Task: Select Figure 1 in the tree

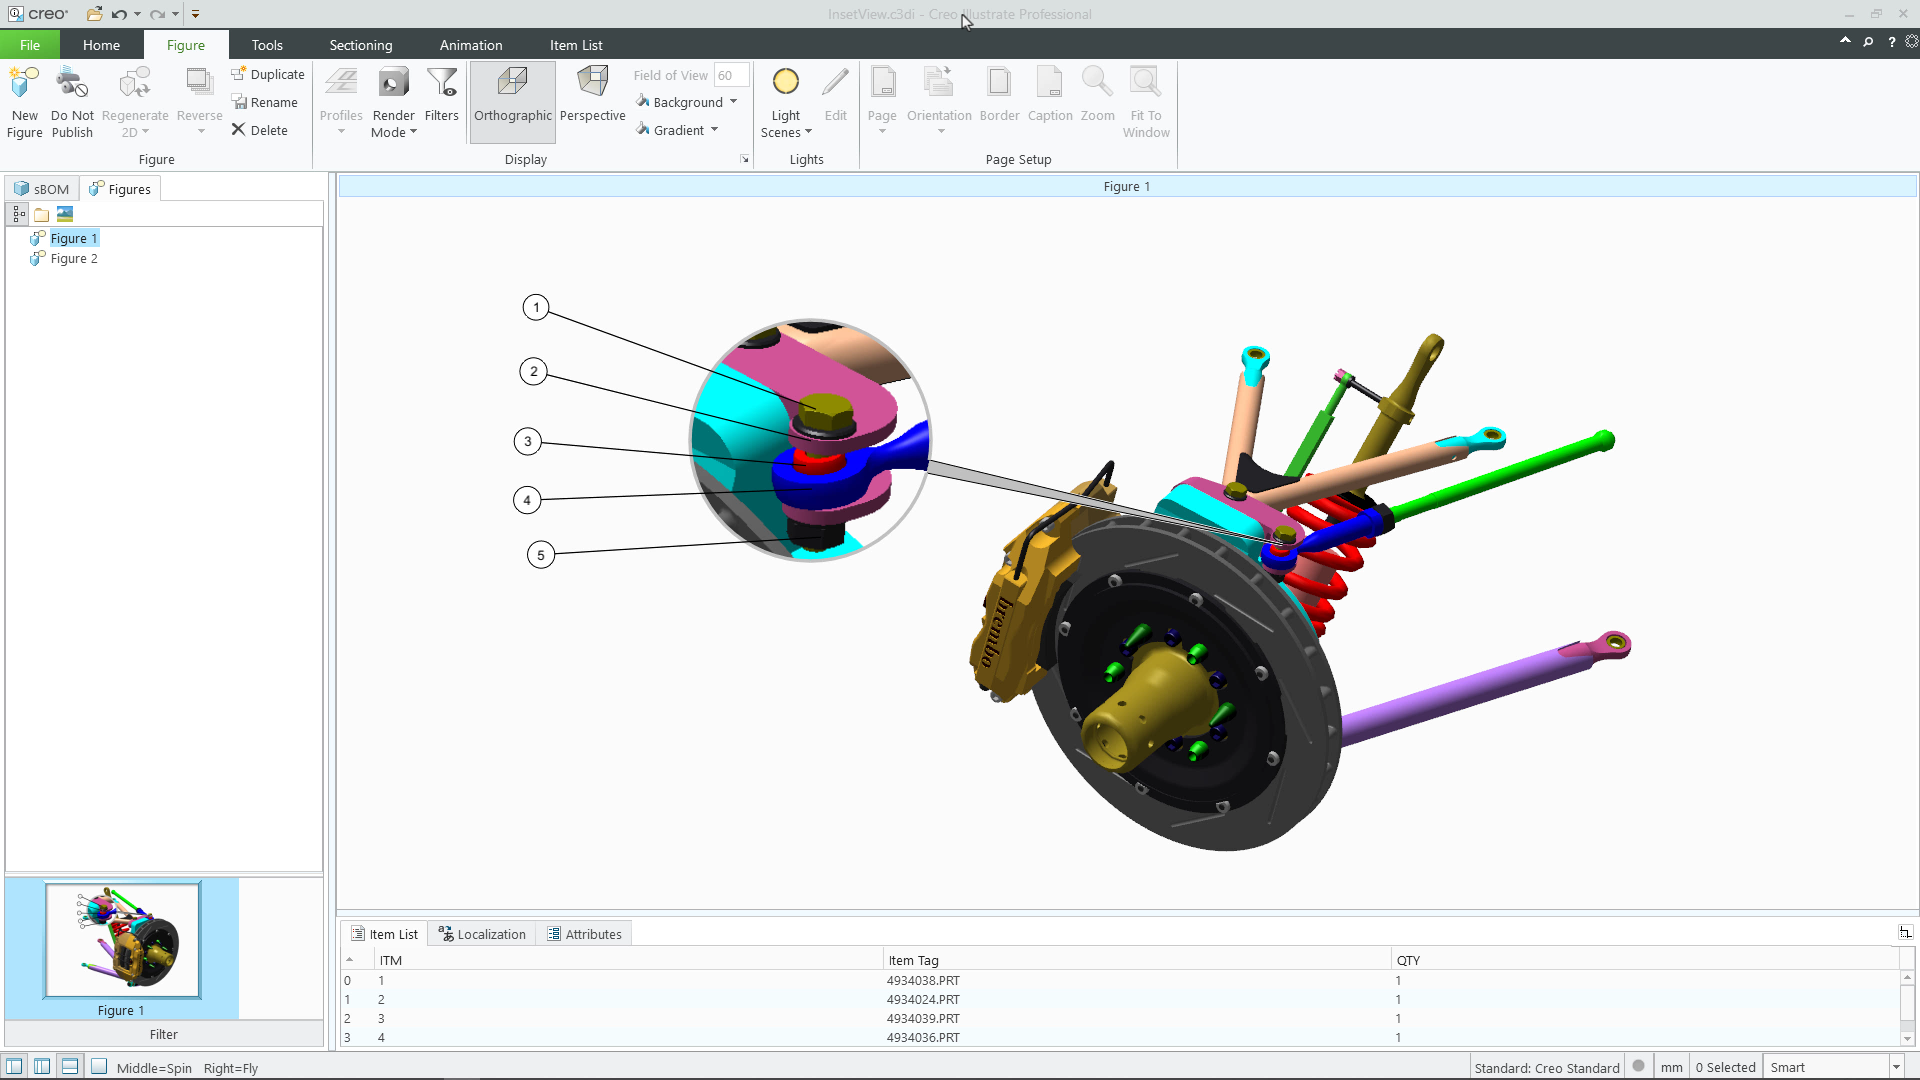Action: (x=74, y=238)
